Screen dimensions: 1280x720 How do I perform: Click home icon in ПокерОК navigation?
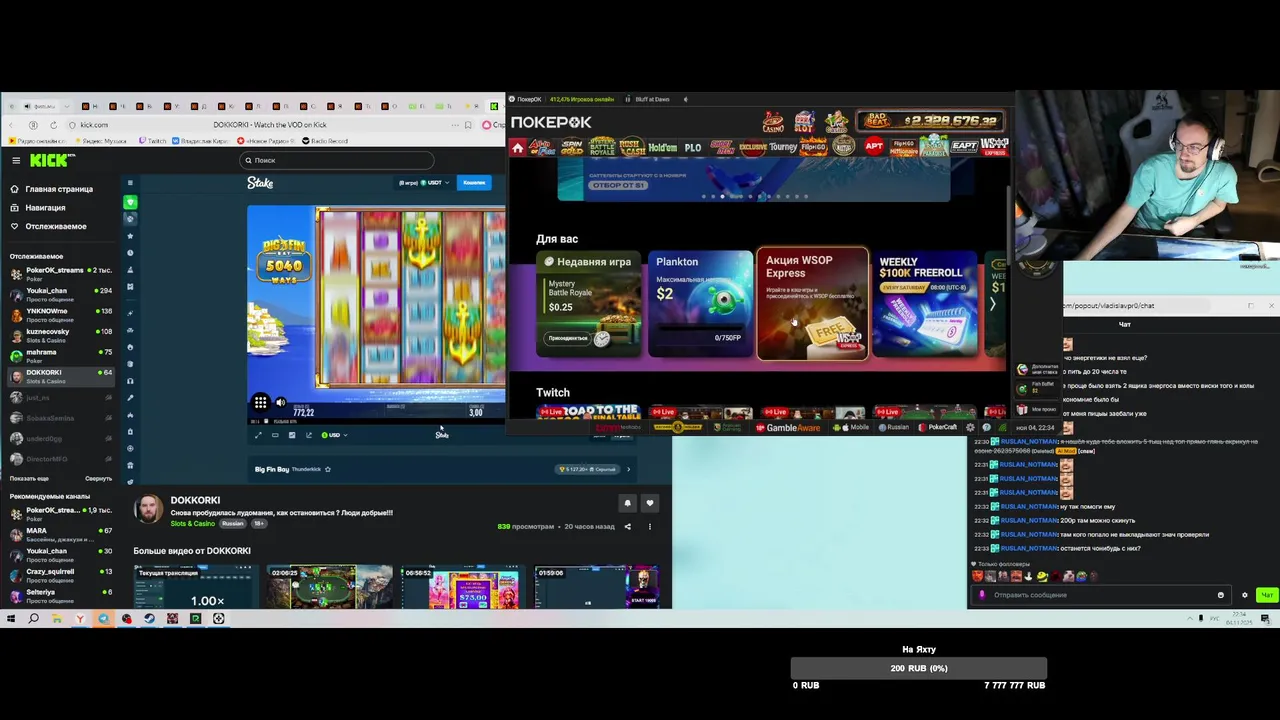point(517,148)
